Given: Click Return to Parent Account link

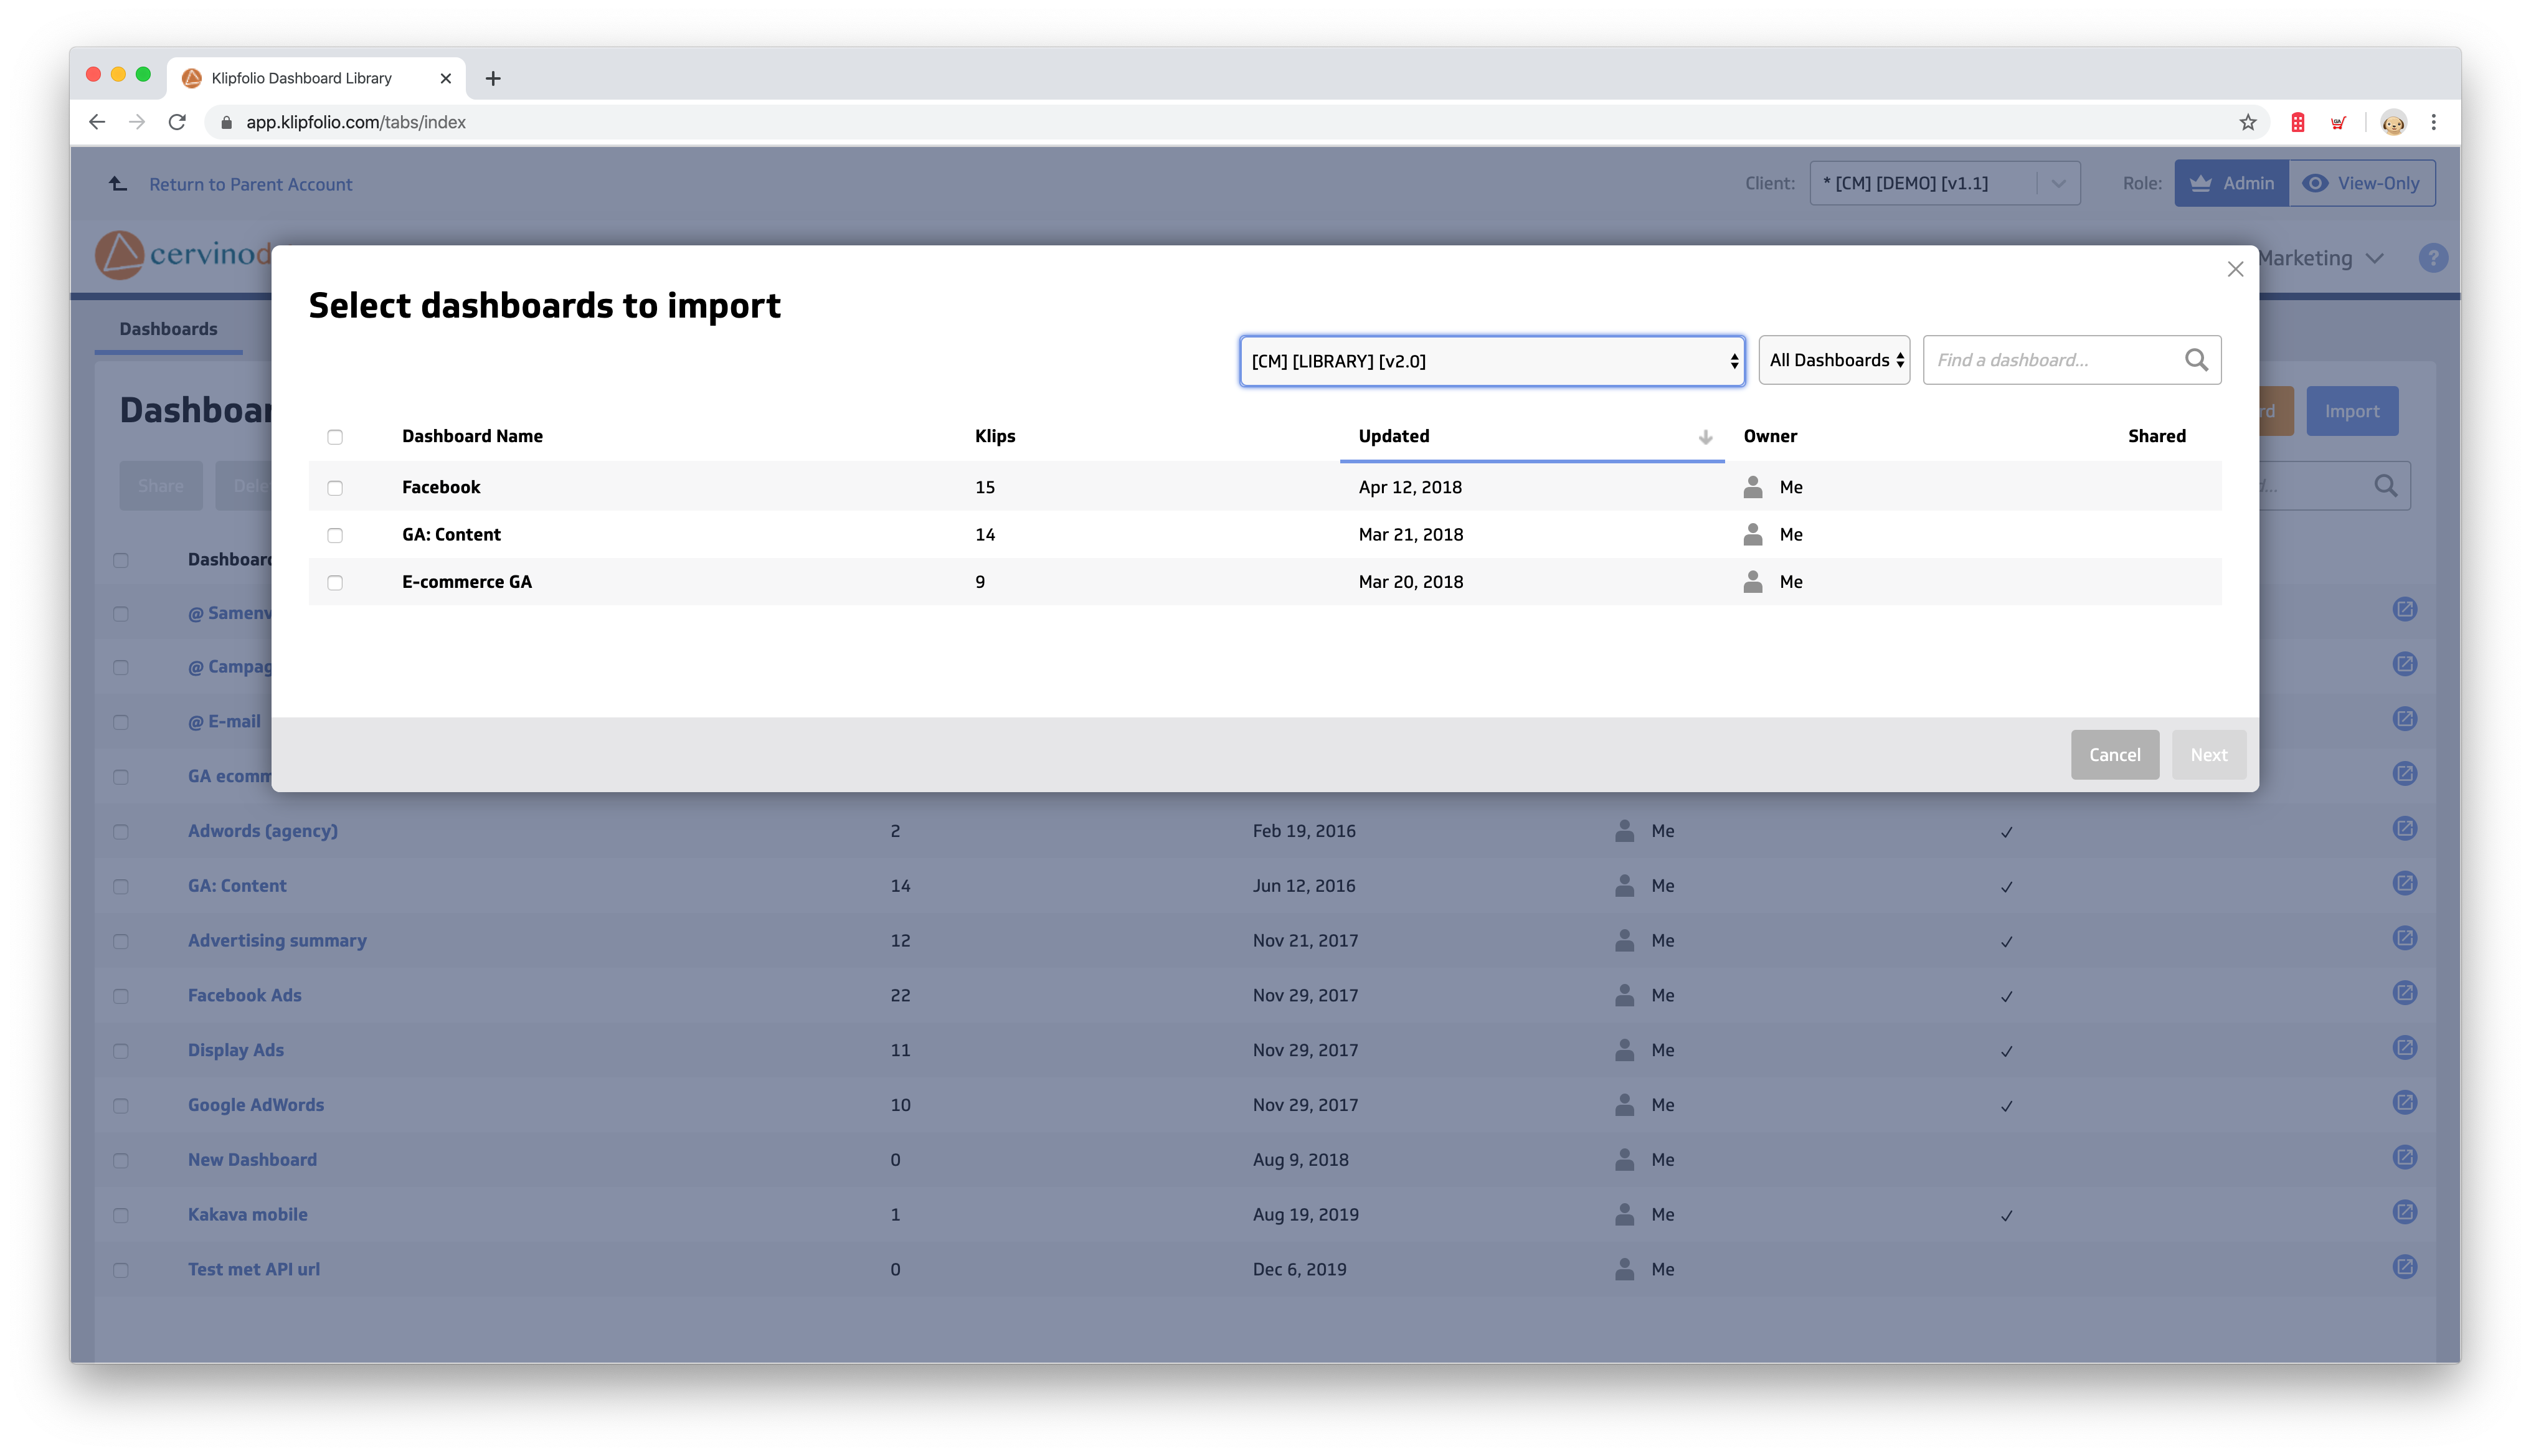Looking at the screenshot, I should point(250,184).
